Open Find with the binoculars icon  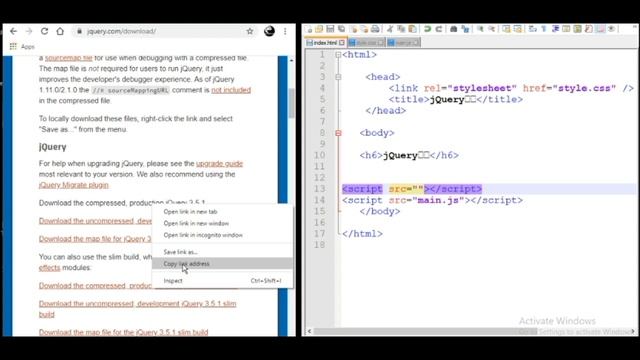pos(453,29)
